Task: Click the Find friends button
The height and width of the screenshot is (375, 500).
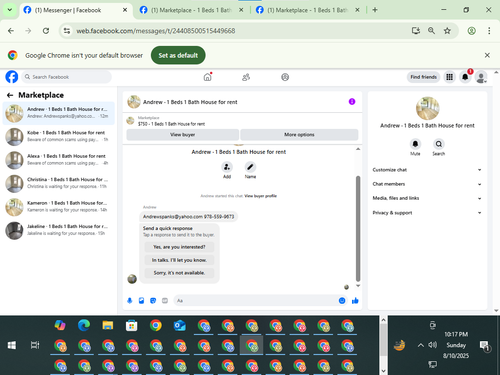Action: point(423,77)
